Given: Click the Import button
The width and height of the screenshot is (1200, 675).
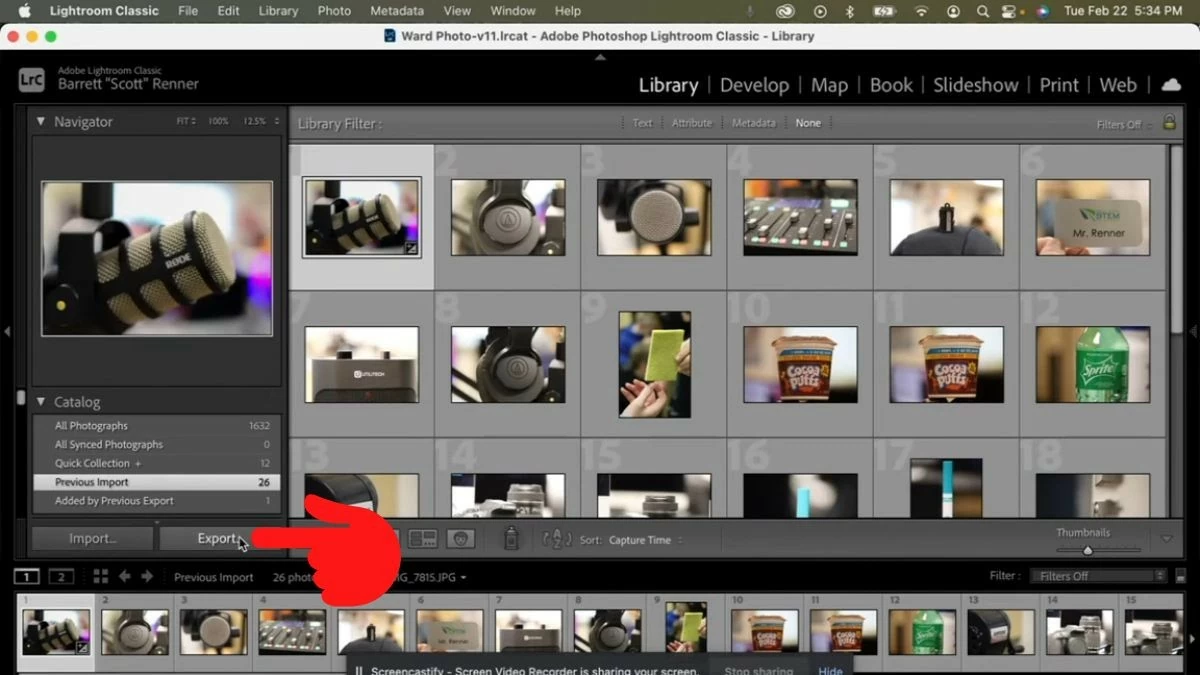Looking at the screenshot, I should [x=91, y=538].
